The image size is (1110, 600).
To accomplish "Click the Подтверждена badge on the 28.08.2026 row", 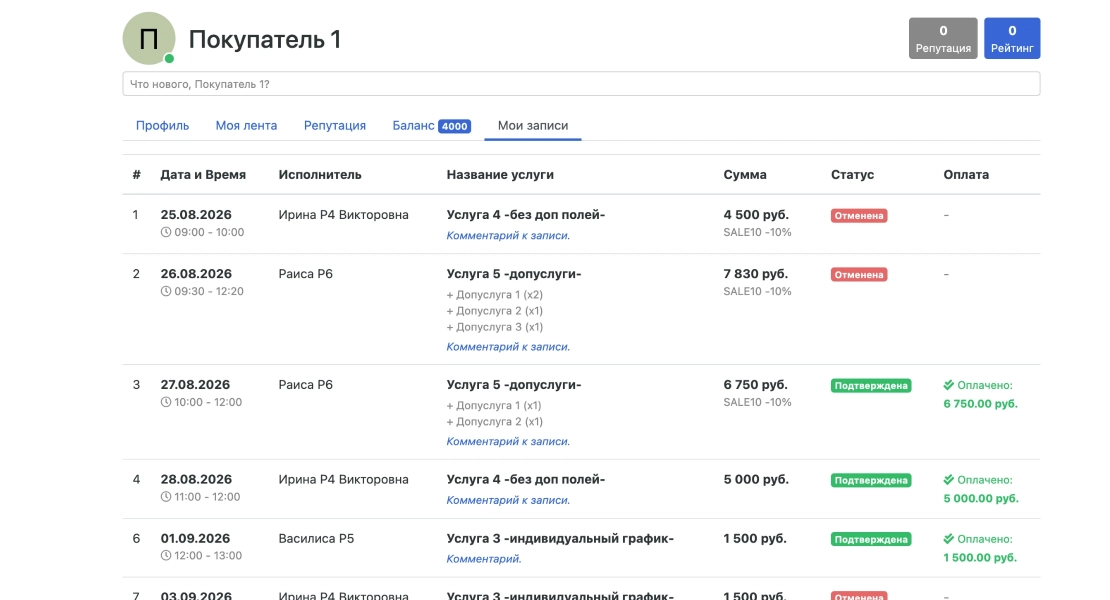I will (x=871, y=480).
